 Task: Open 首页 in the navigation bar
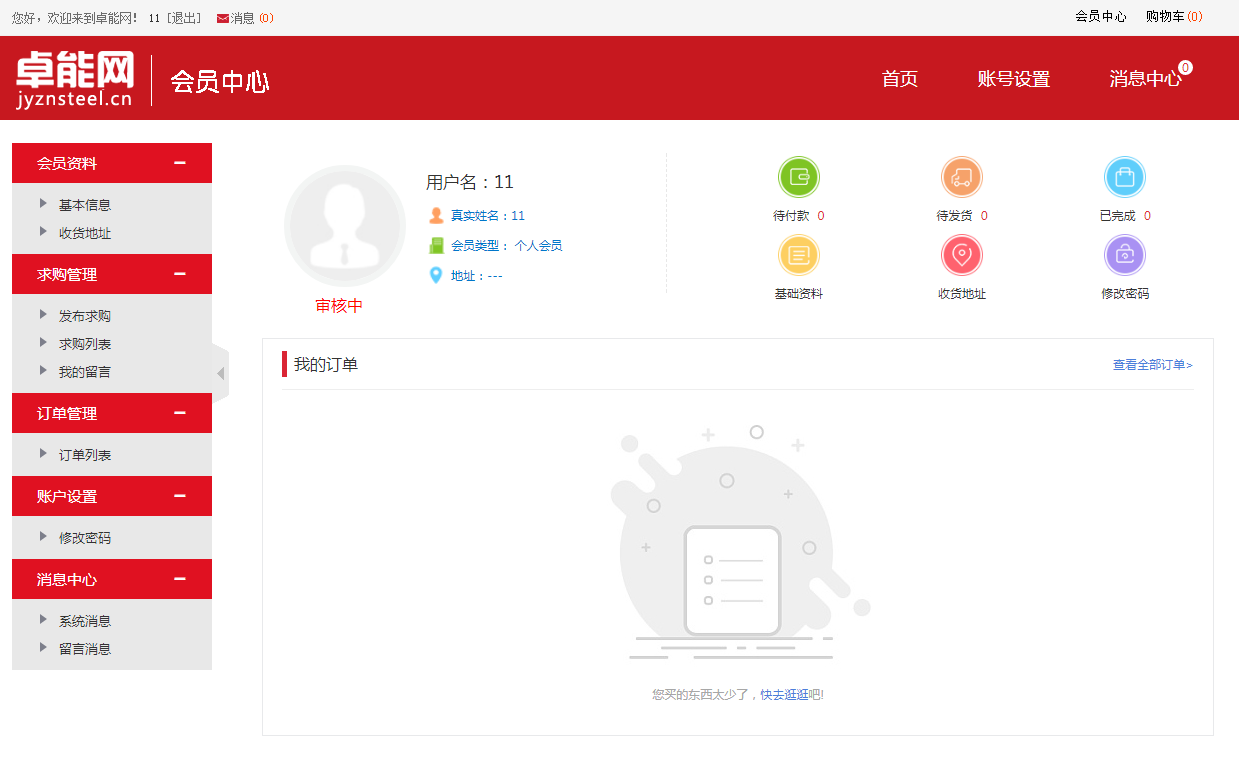pyautogui.click(x=898, y=78)
